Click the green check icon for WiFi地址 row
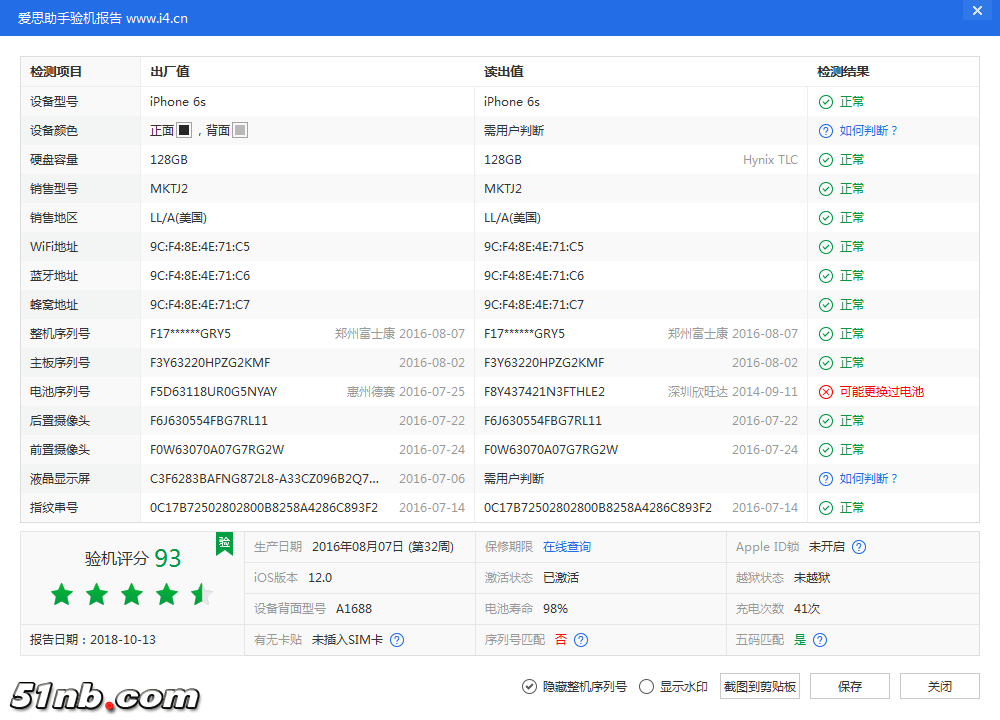The height and width of the screenshot is (720, 1000). [x=825, y=246]
